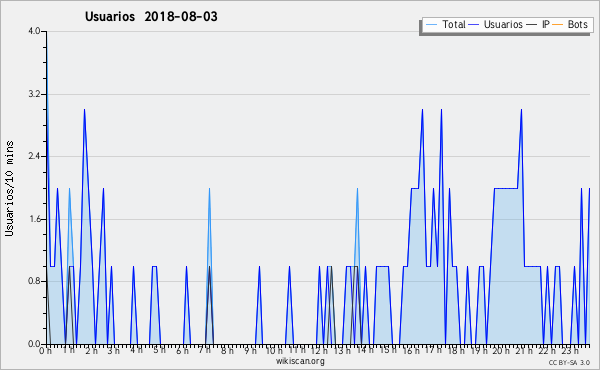Image resolution: width=600 pixels, height=370 pixels.
Task: Click the wikiscan.org label below the chart
Action: coord(300,361)
